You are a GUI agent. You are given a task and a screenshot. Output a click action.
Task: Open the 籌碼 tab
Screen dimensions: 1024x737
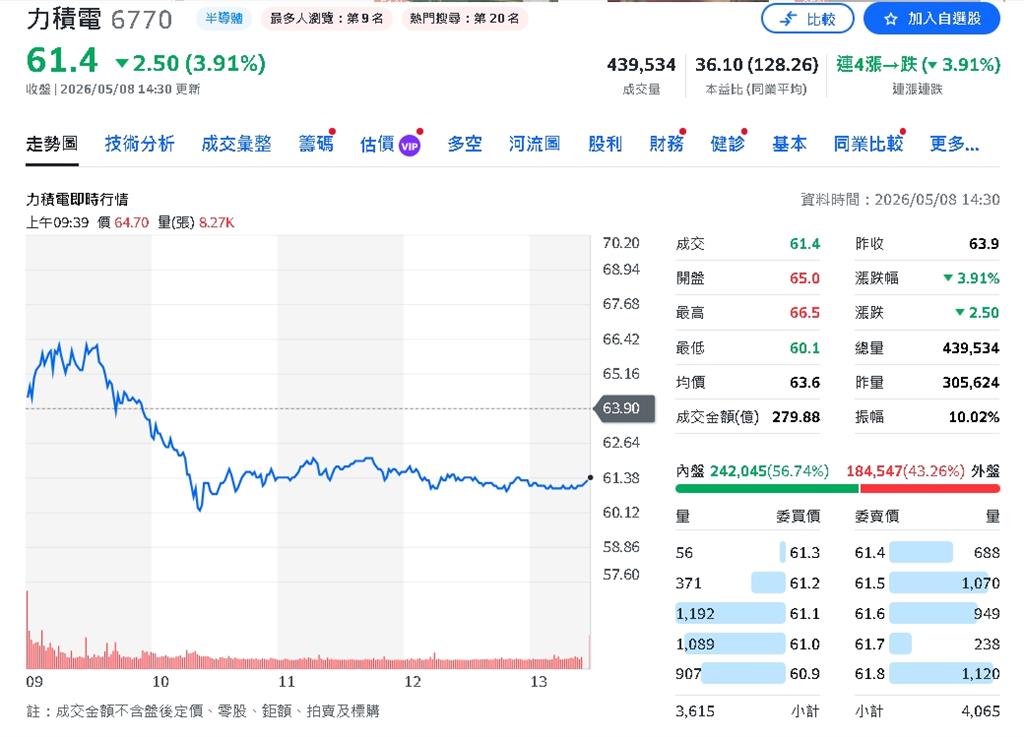click(x=316, y=144)
